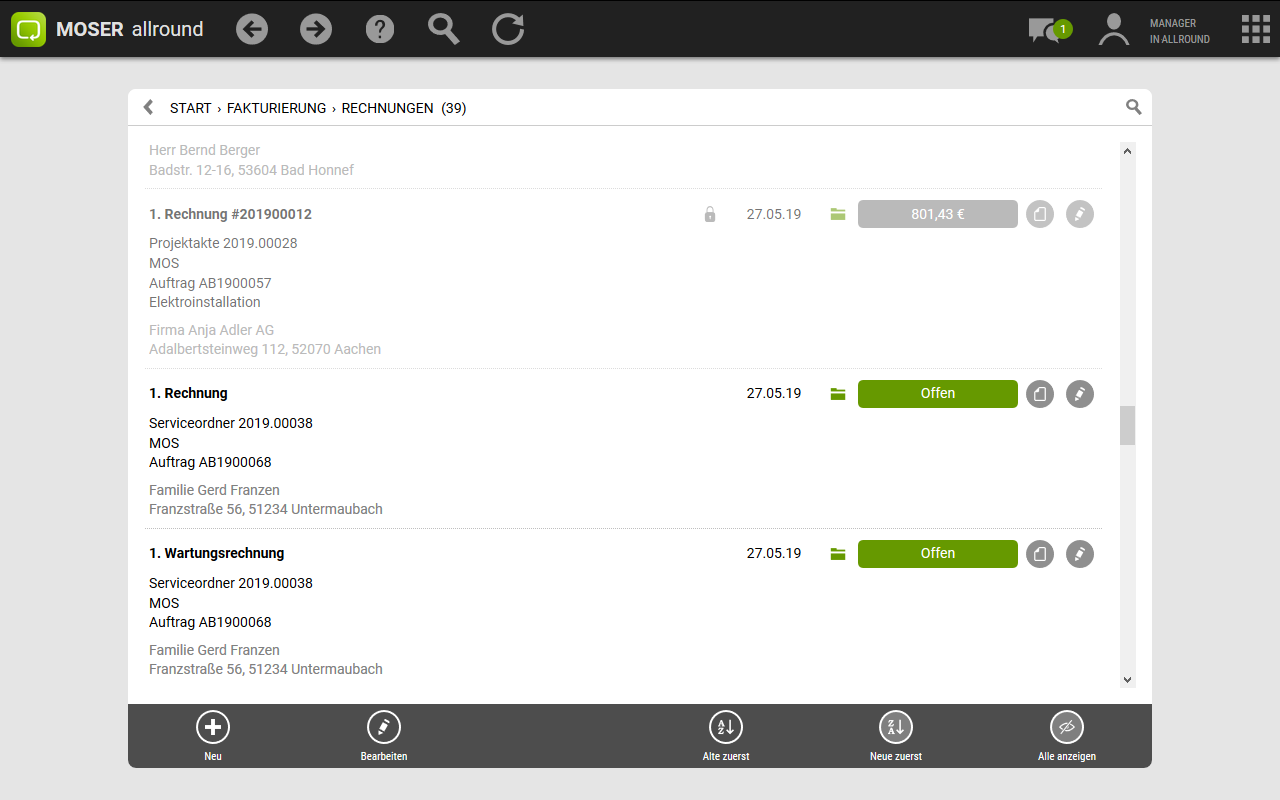Open folder icon of 1. Rechnung row
1280x800 pixels.
[x=838, y=394]
